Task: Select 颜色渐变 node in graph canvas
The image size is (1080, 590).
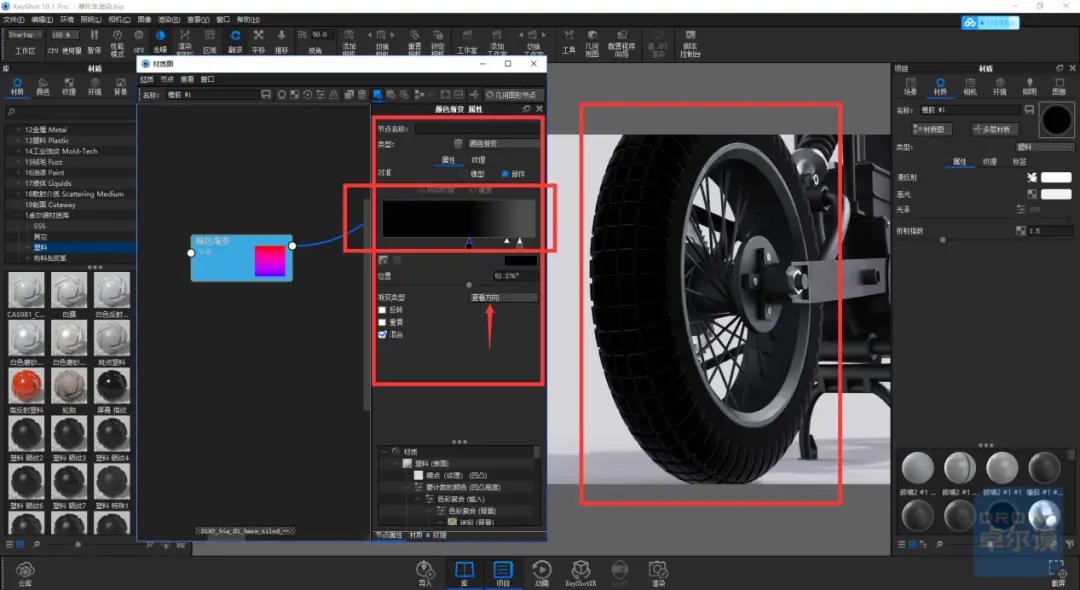Action: pos(242,257)
